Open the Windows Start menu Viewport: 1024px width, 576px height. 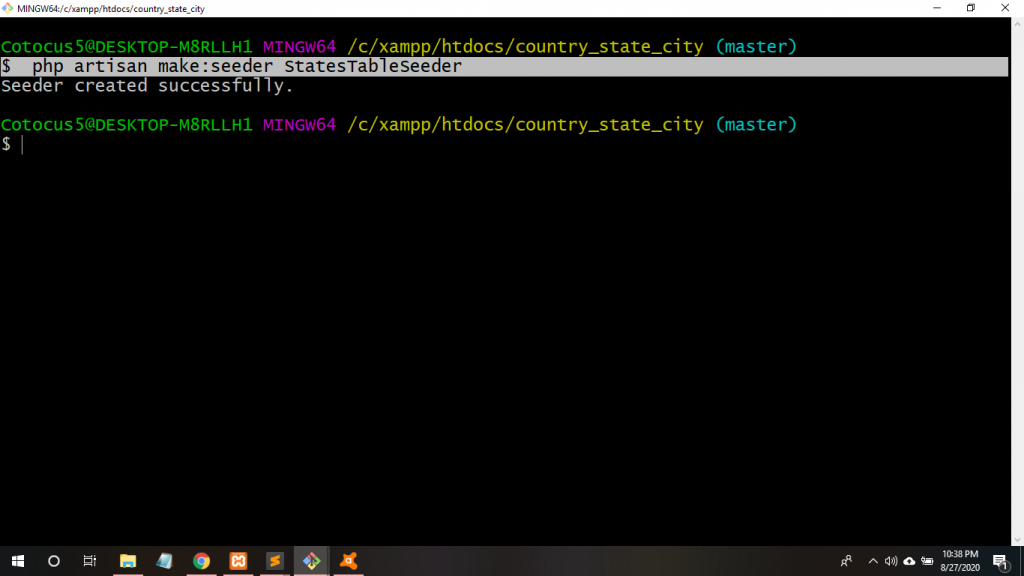18,561
